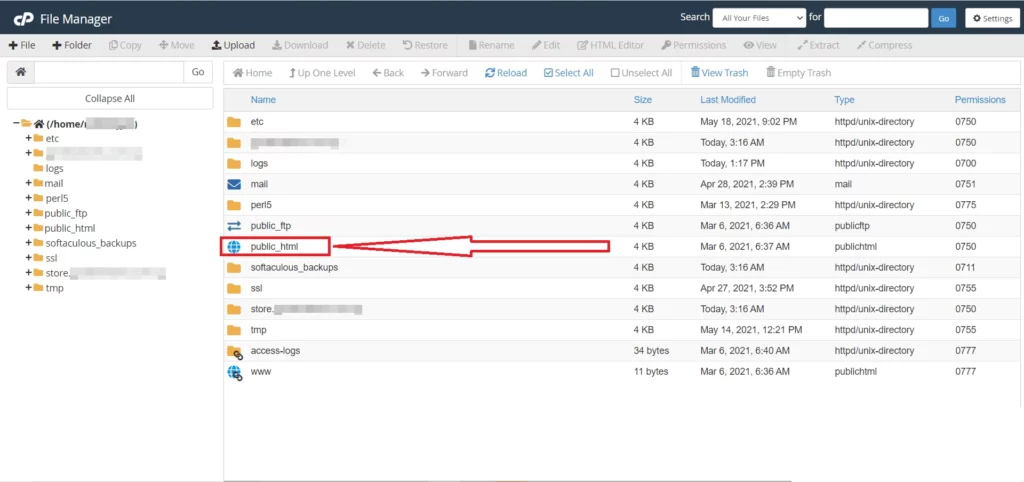Expand the mail tree folder

[x=29, y=183]
